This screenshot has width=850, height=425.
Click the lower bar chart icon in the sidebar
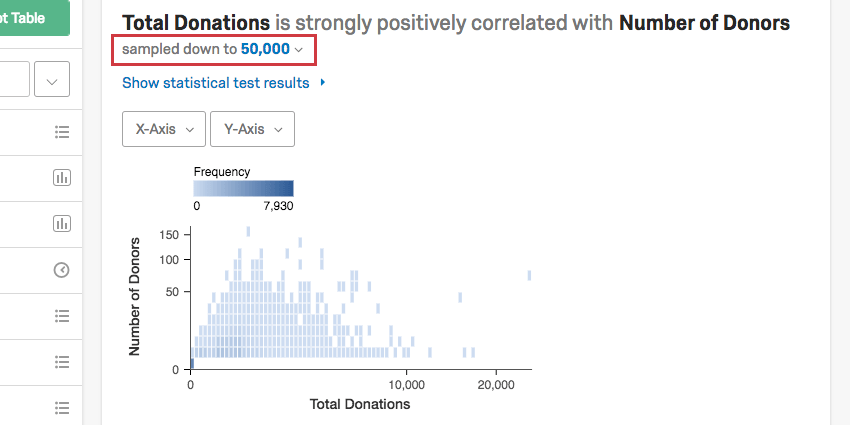(62, 224)
